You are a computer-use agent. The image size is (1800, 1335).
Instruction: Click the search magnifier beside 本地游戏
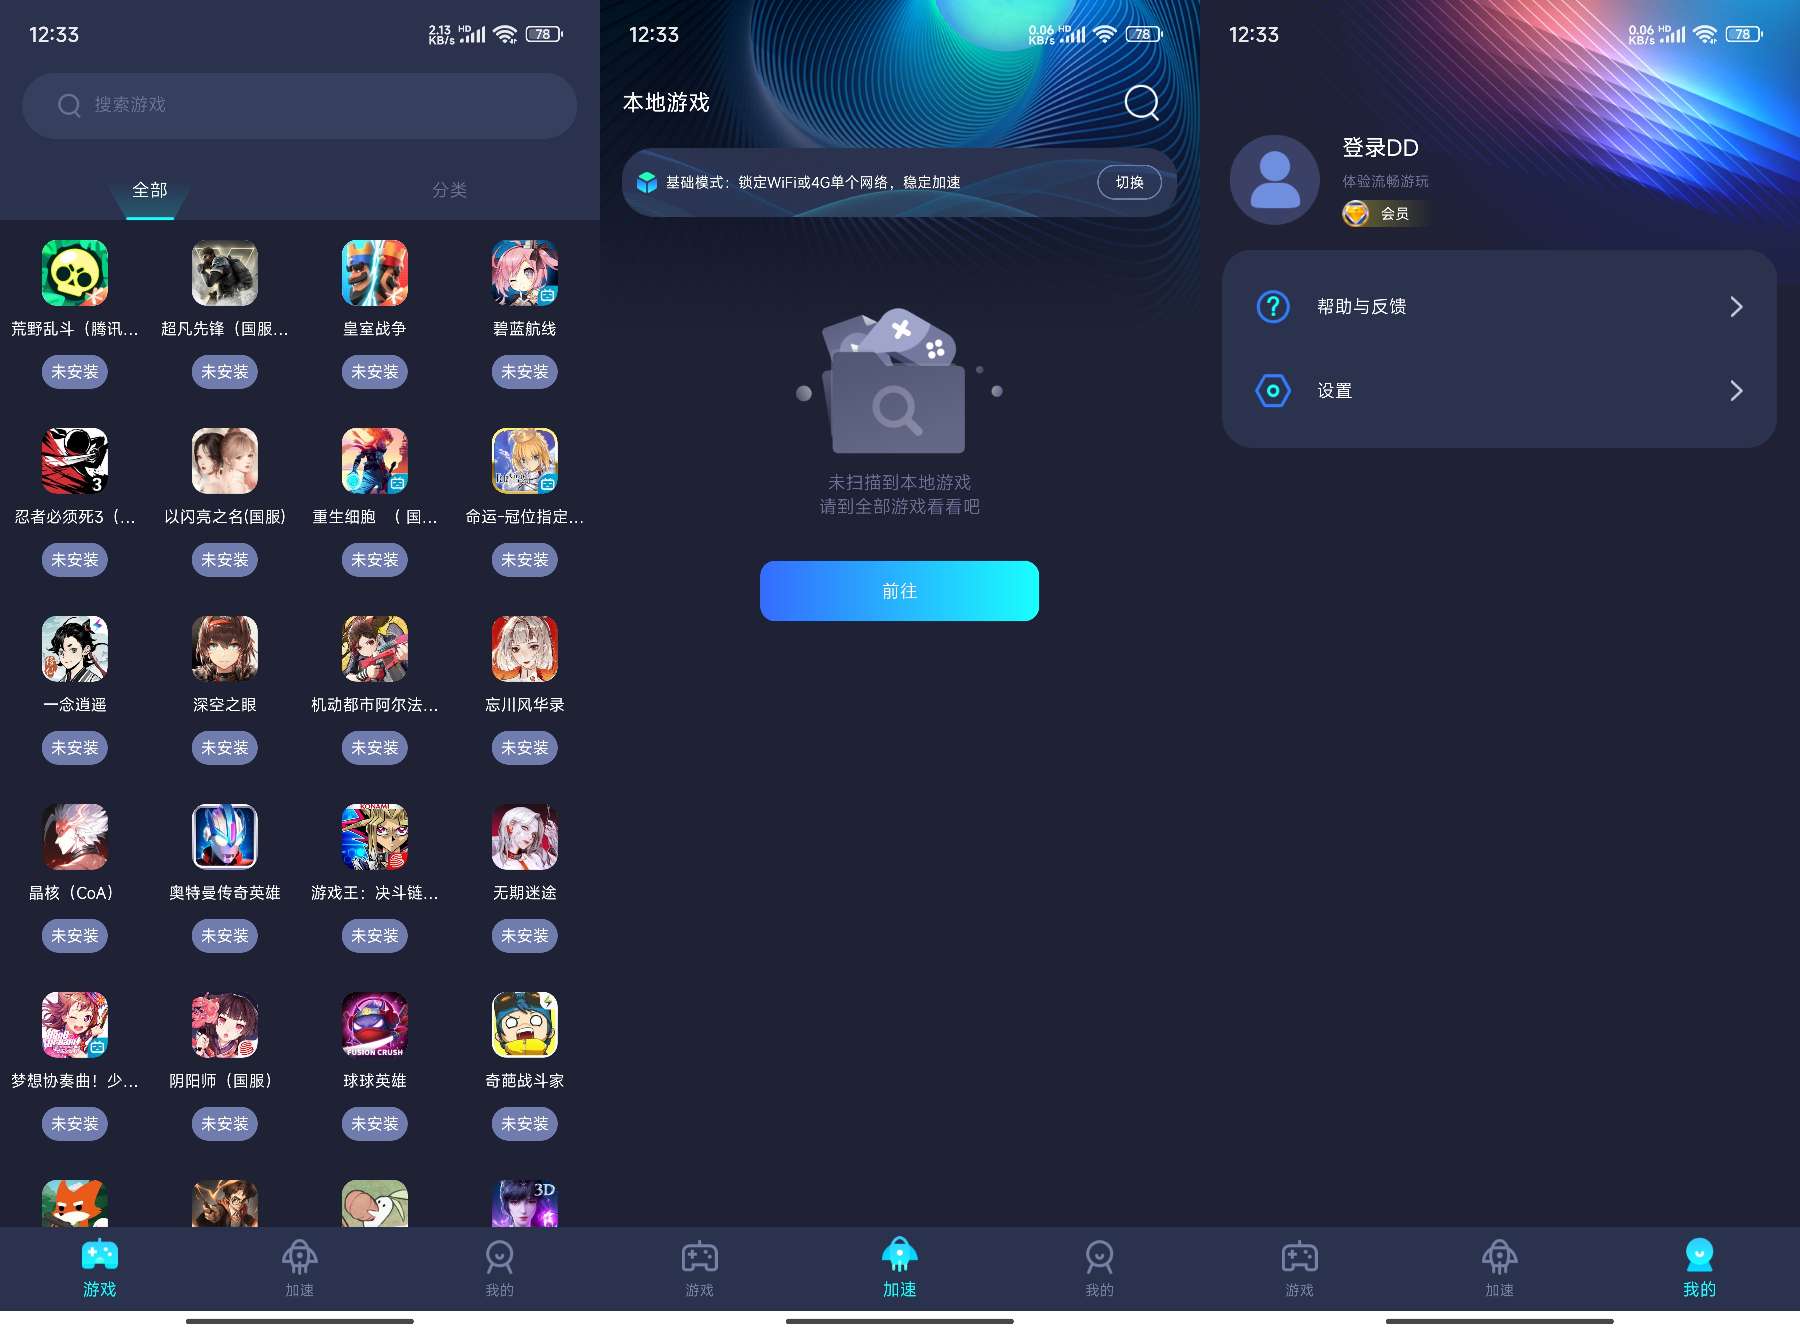[x=1141, y=102]
